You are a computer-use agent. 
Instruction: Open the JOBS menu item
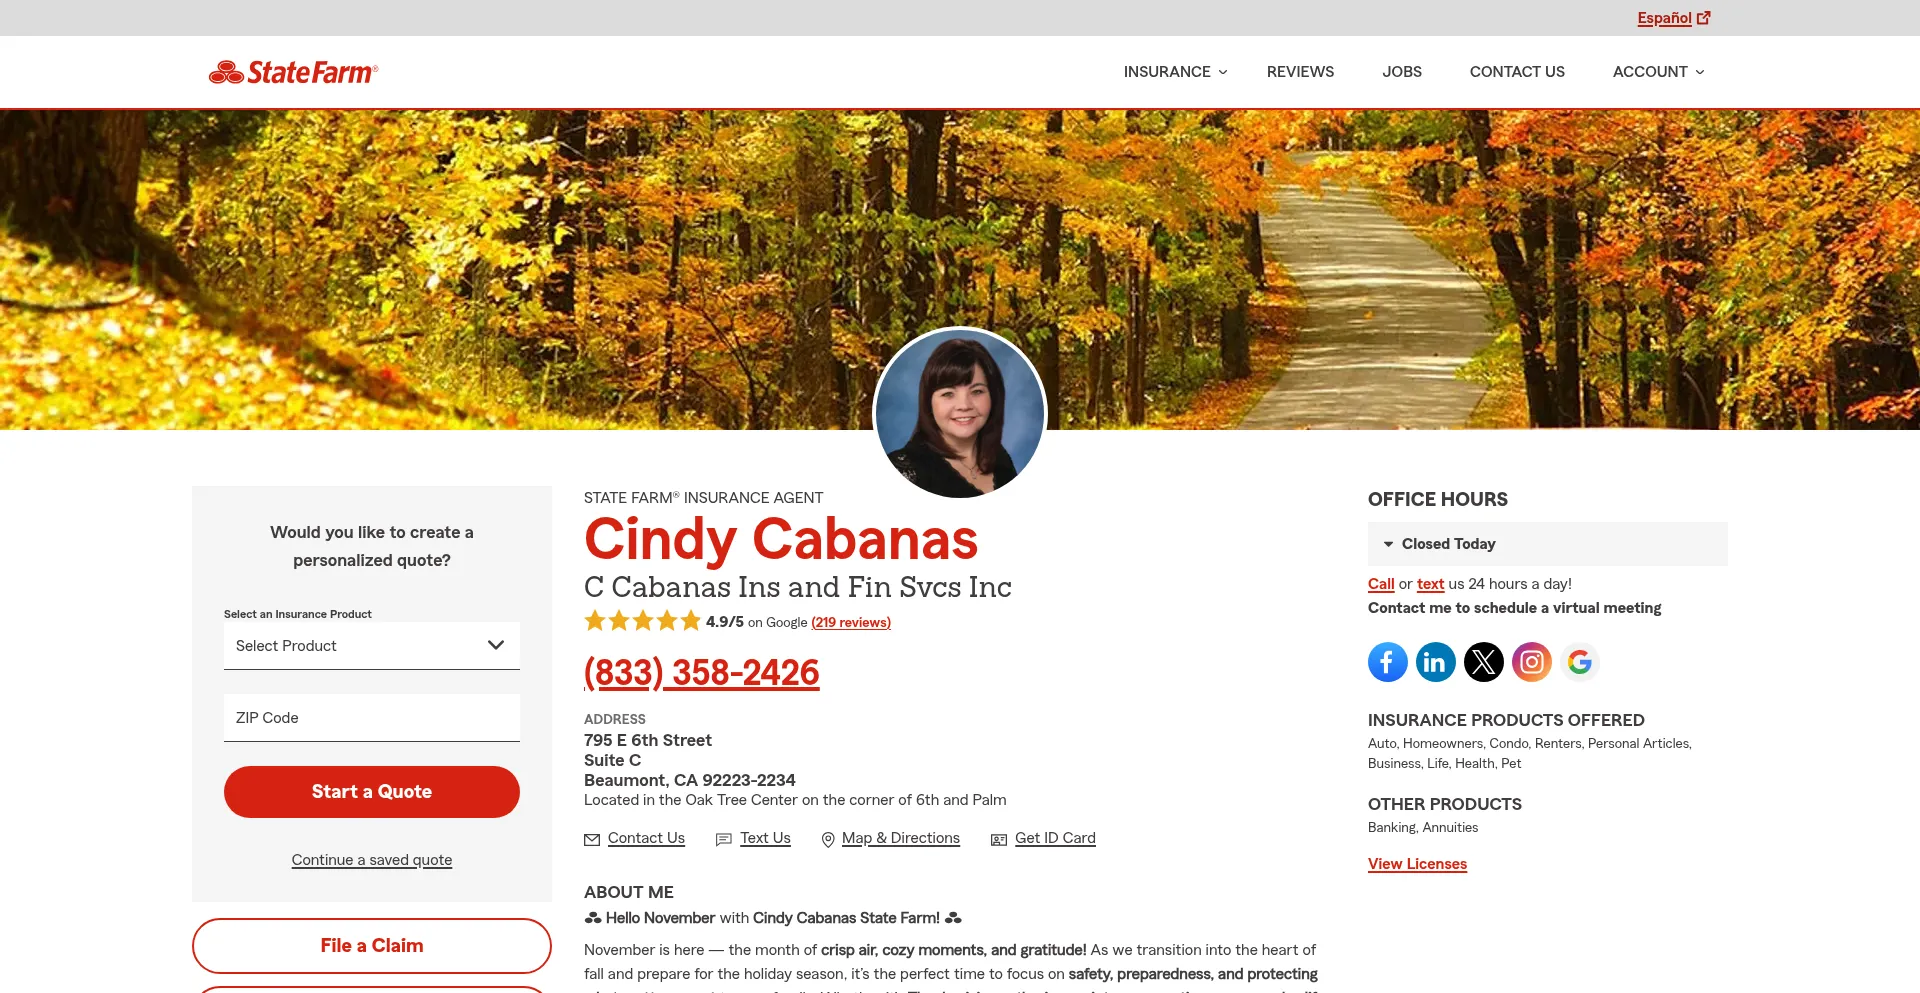pos(1401,72)
